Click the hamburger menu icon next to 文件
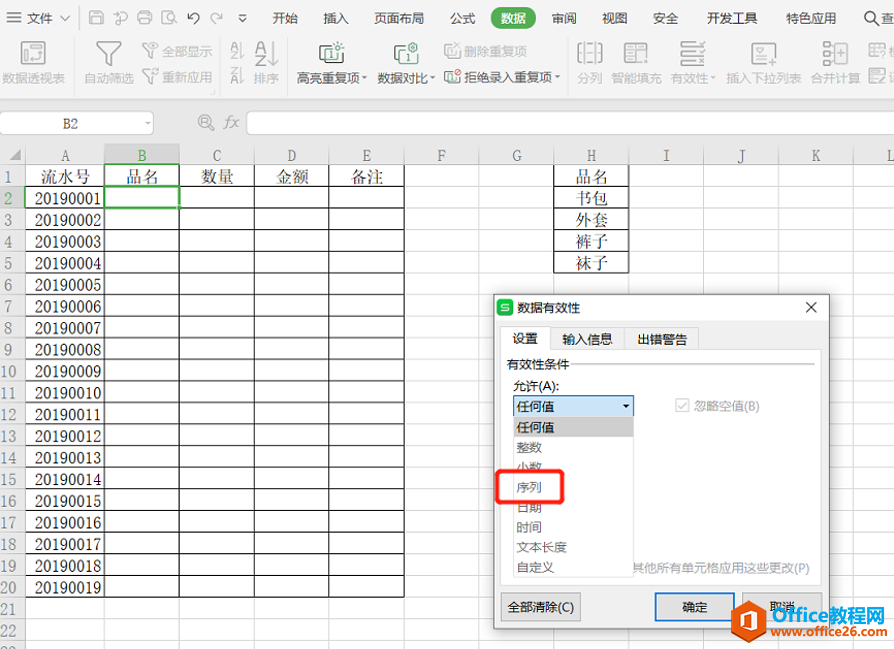This screenshot has width=894, height=649. 14,18
